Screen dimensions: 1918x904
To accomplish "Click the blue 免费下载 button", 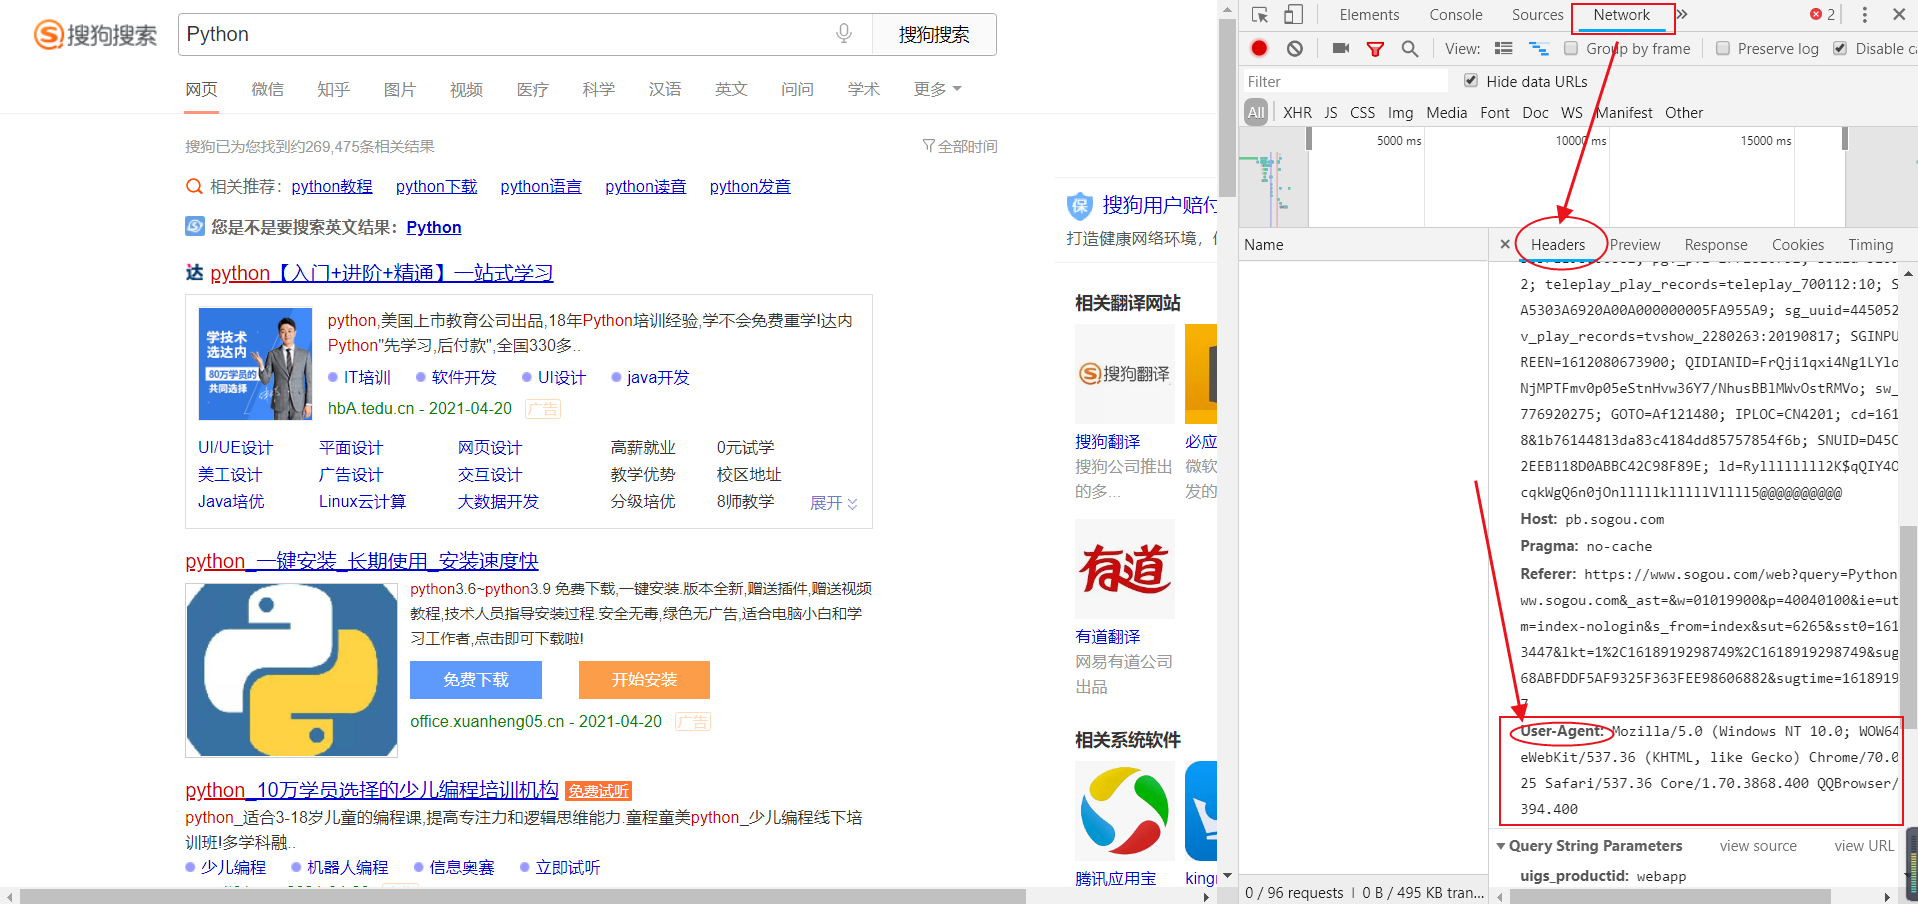I will tap(476, 680).
